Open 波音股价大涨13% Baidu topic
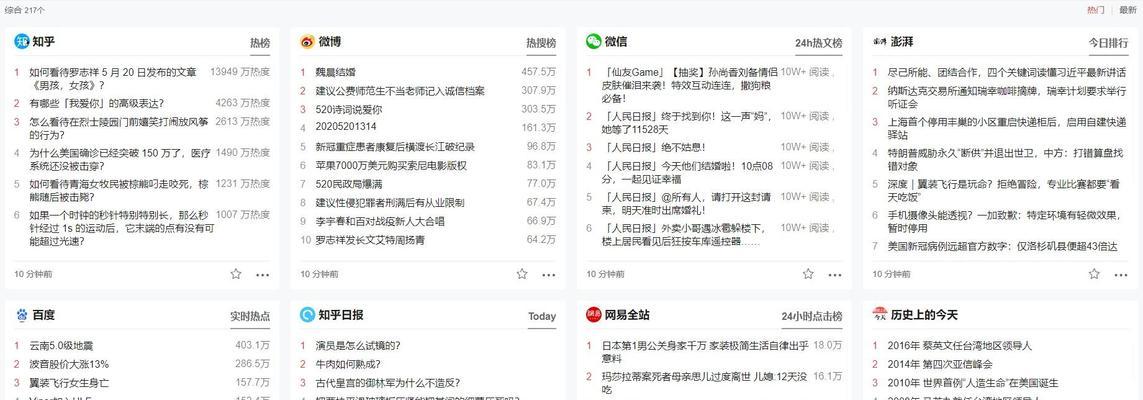The image size is (1143, 400). click(69, 364)
